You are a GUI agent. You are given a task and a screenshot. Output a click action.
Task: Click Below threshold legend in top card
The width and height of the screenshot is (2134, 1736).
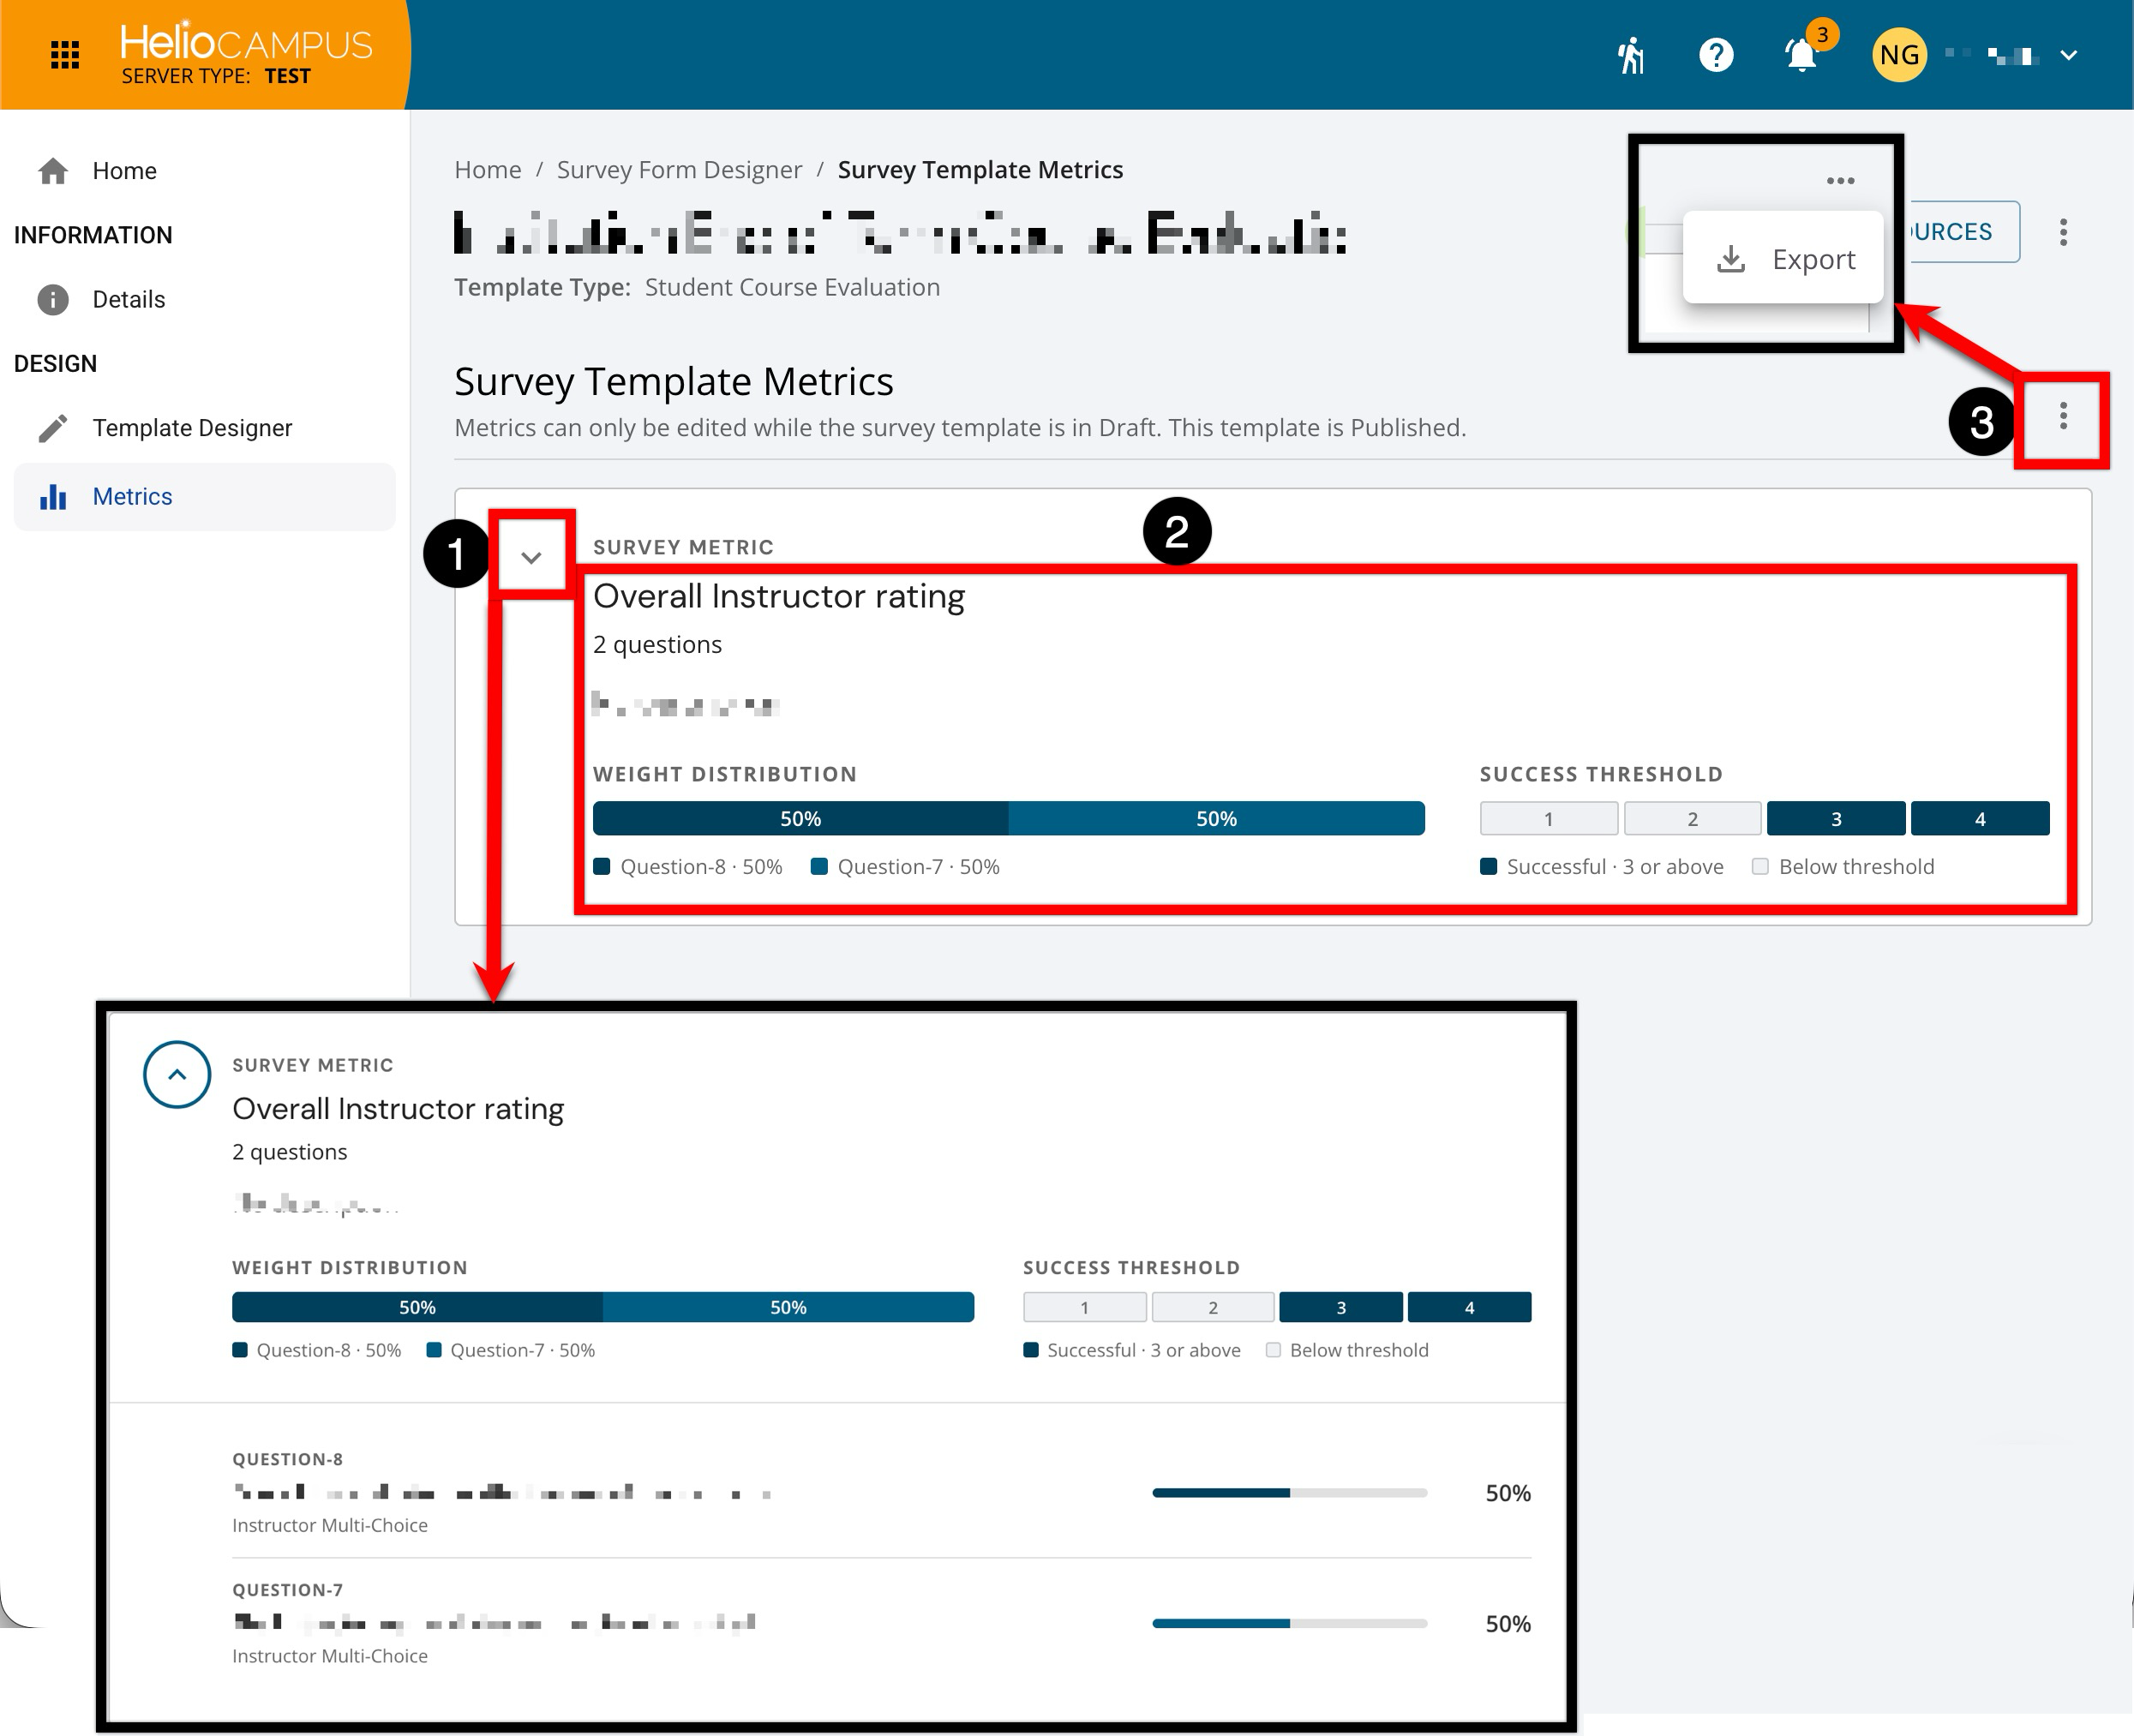pyautogui.click(x=1843, y=867)
